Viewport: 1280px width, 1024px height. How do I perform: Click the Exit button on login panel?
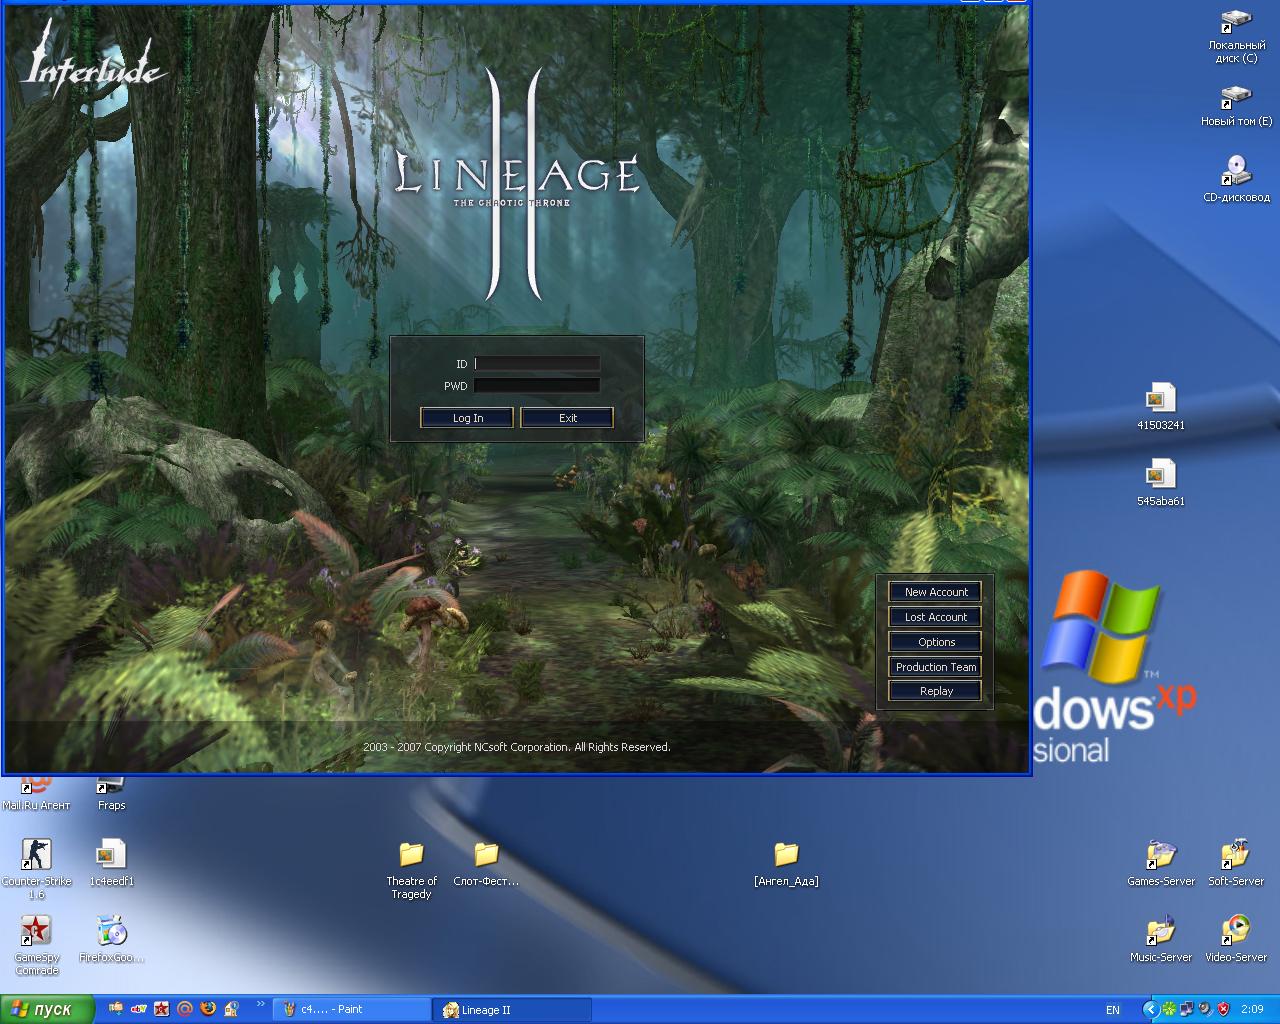567,418
